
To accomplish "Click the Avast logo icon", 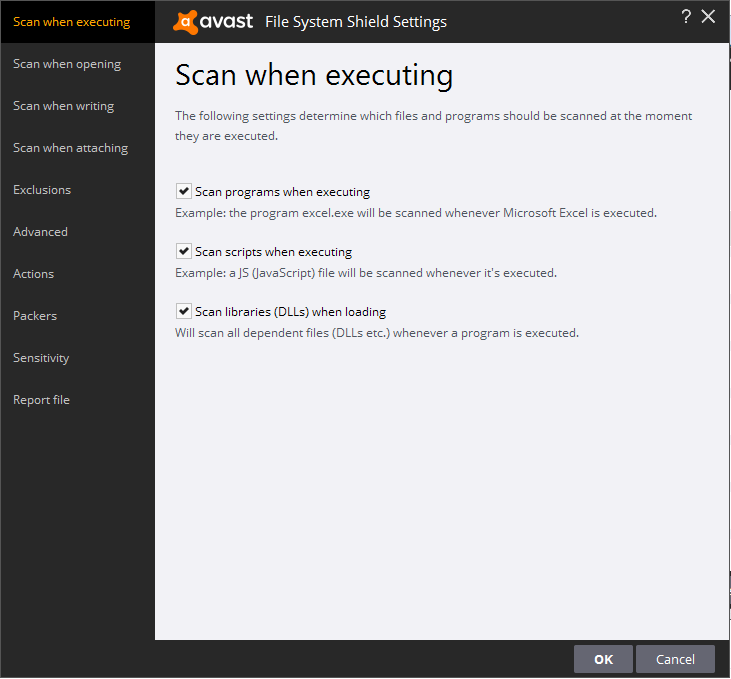I will [x=184, y=21].
